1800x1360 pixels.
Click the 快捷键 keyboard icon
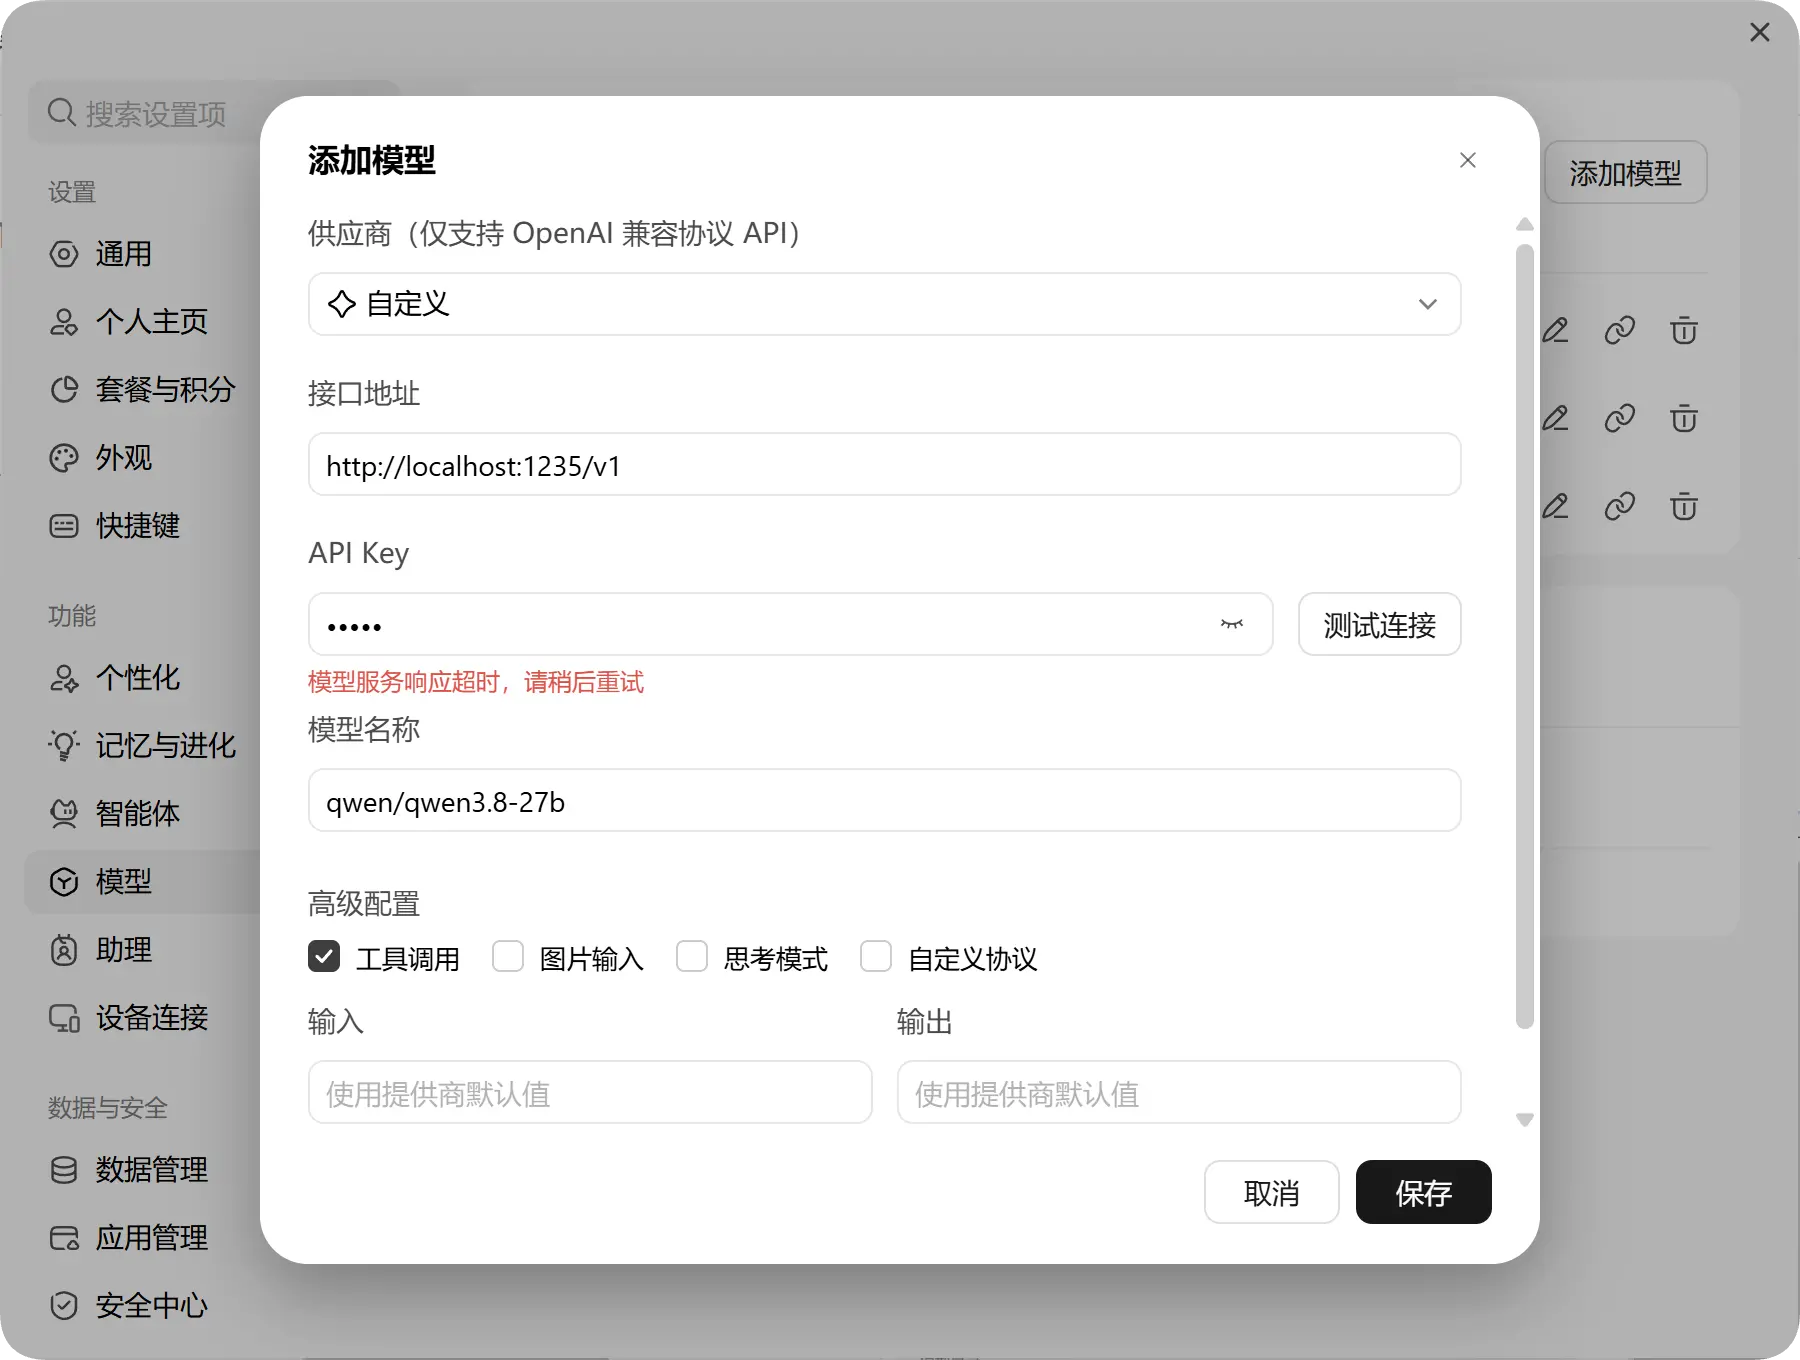[64, 526]
